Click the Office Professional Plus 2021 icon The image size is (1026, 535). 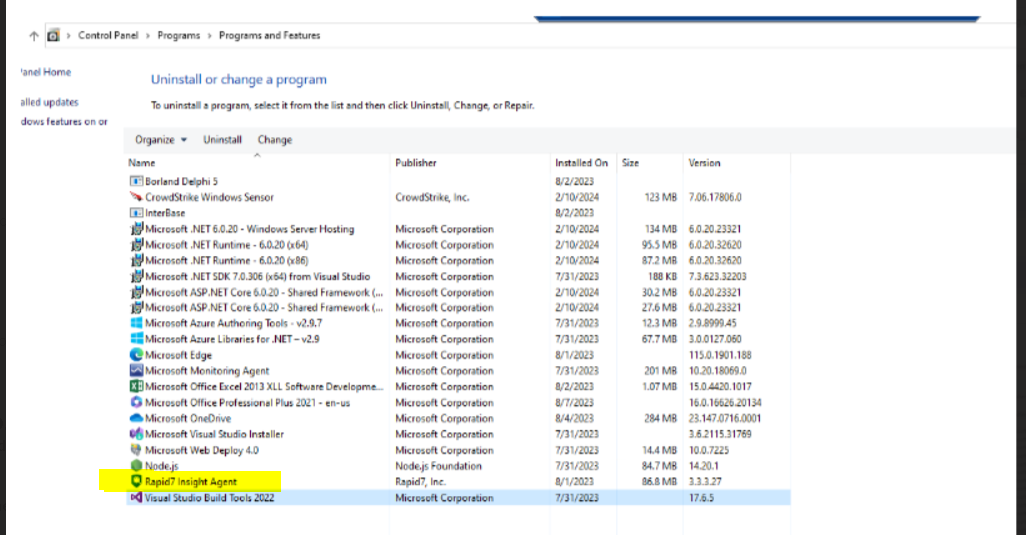coord(136,402)
